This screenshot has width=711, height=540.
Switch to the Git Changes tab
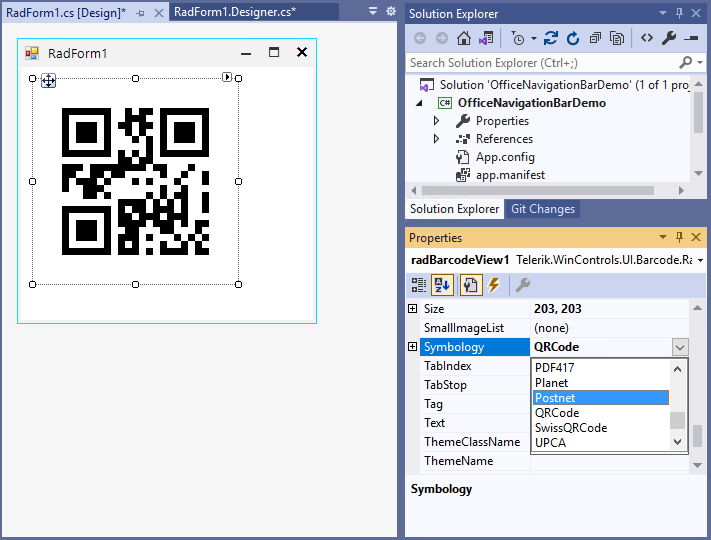542,209
